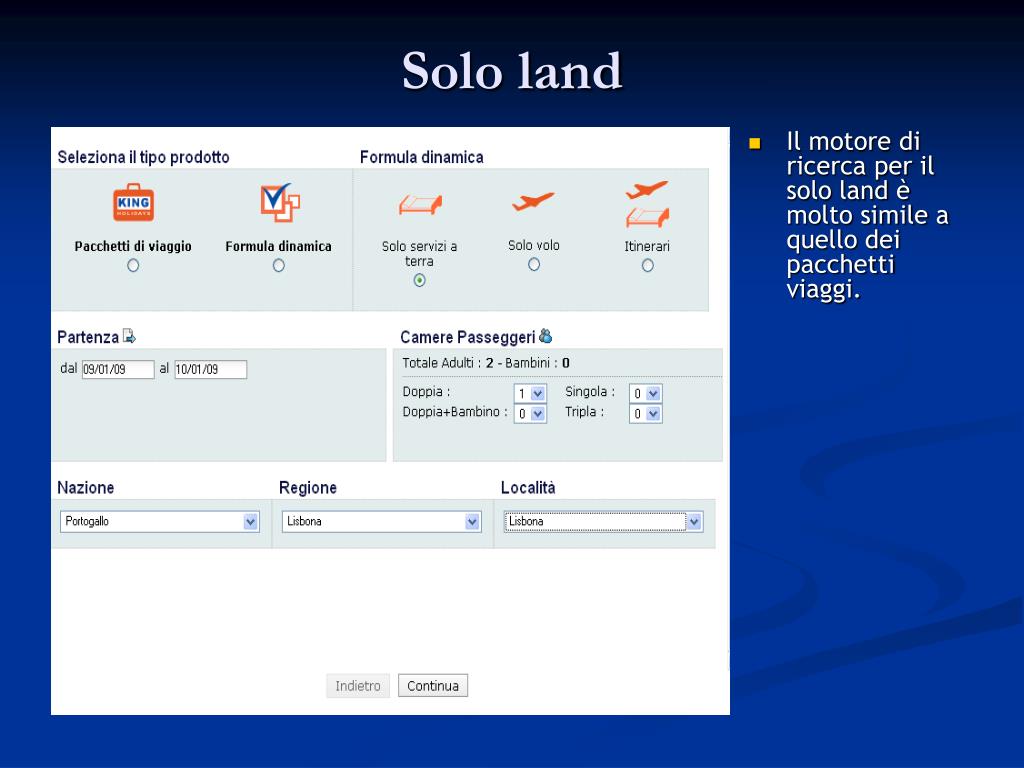
Task: Click the plane-and-bed icon above Itinerari
Action: pos(647,204)
